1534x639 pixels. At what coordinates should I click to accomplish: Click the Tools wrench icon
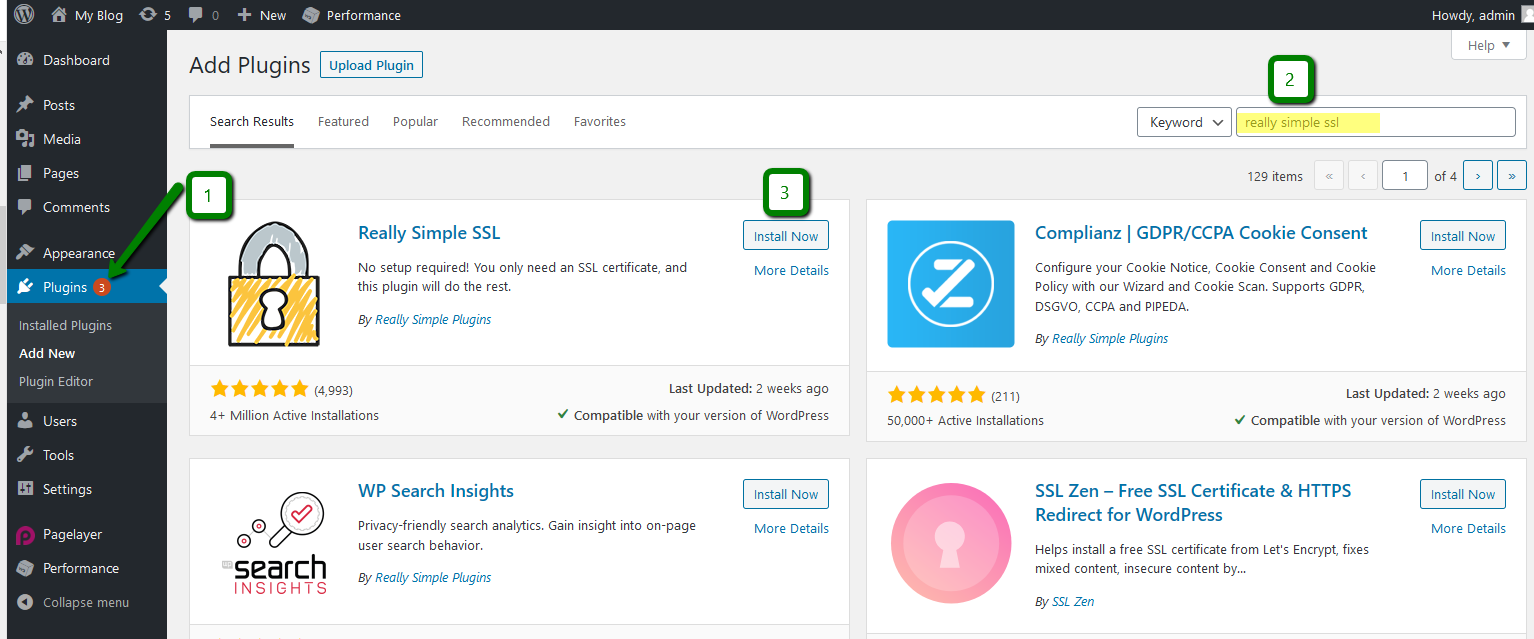point(25,455)
